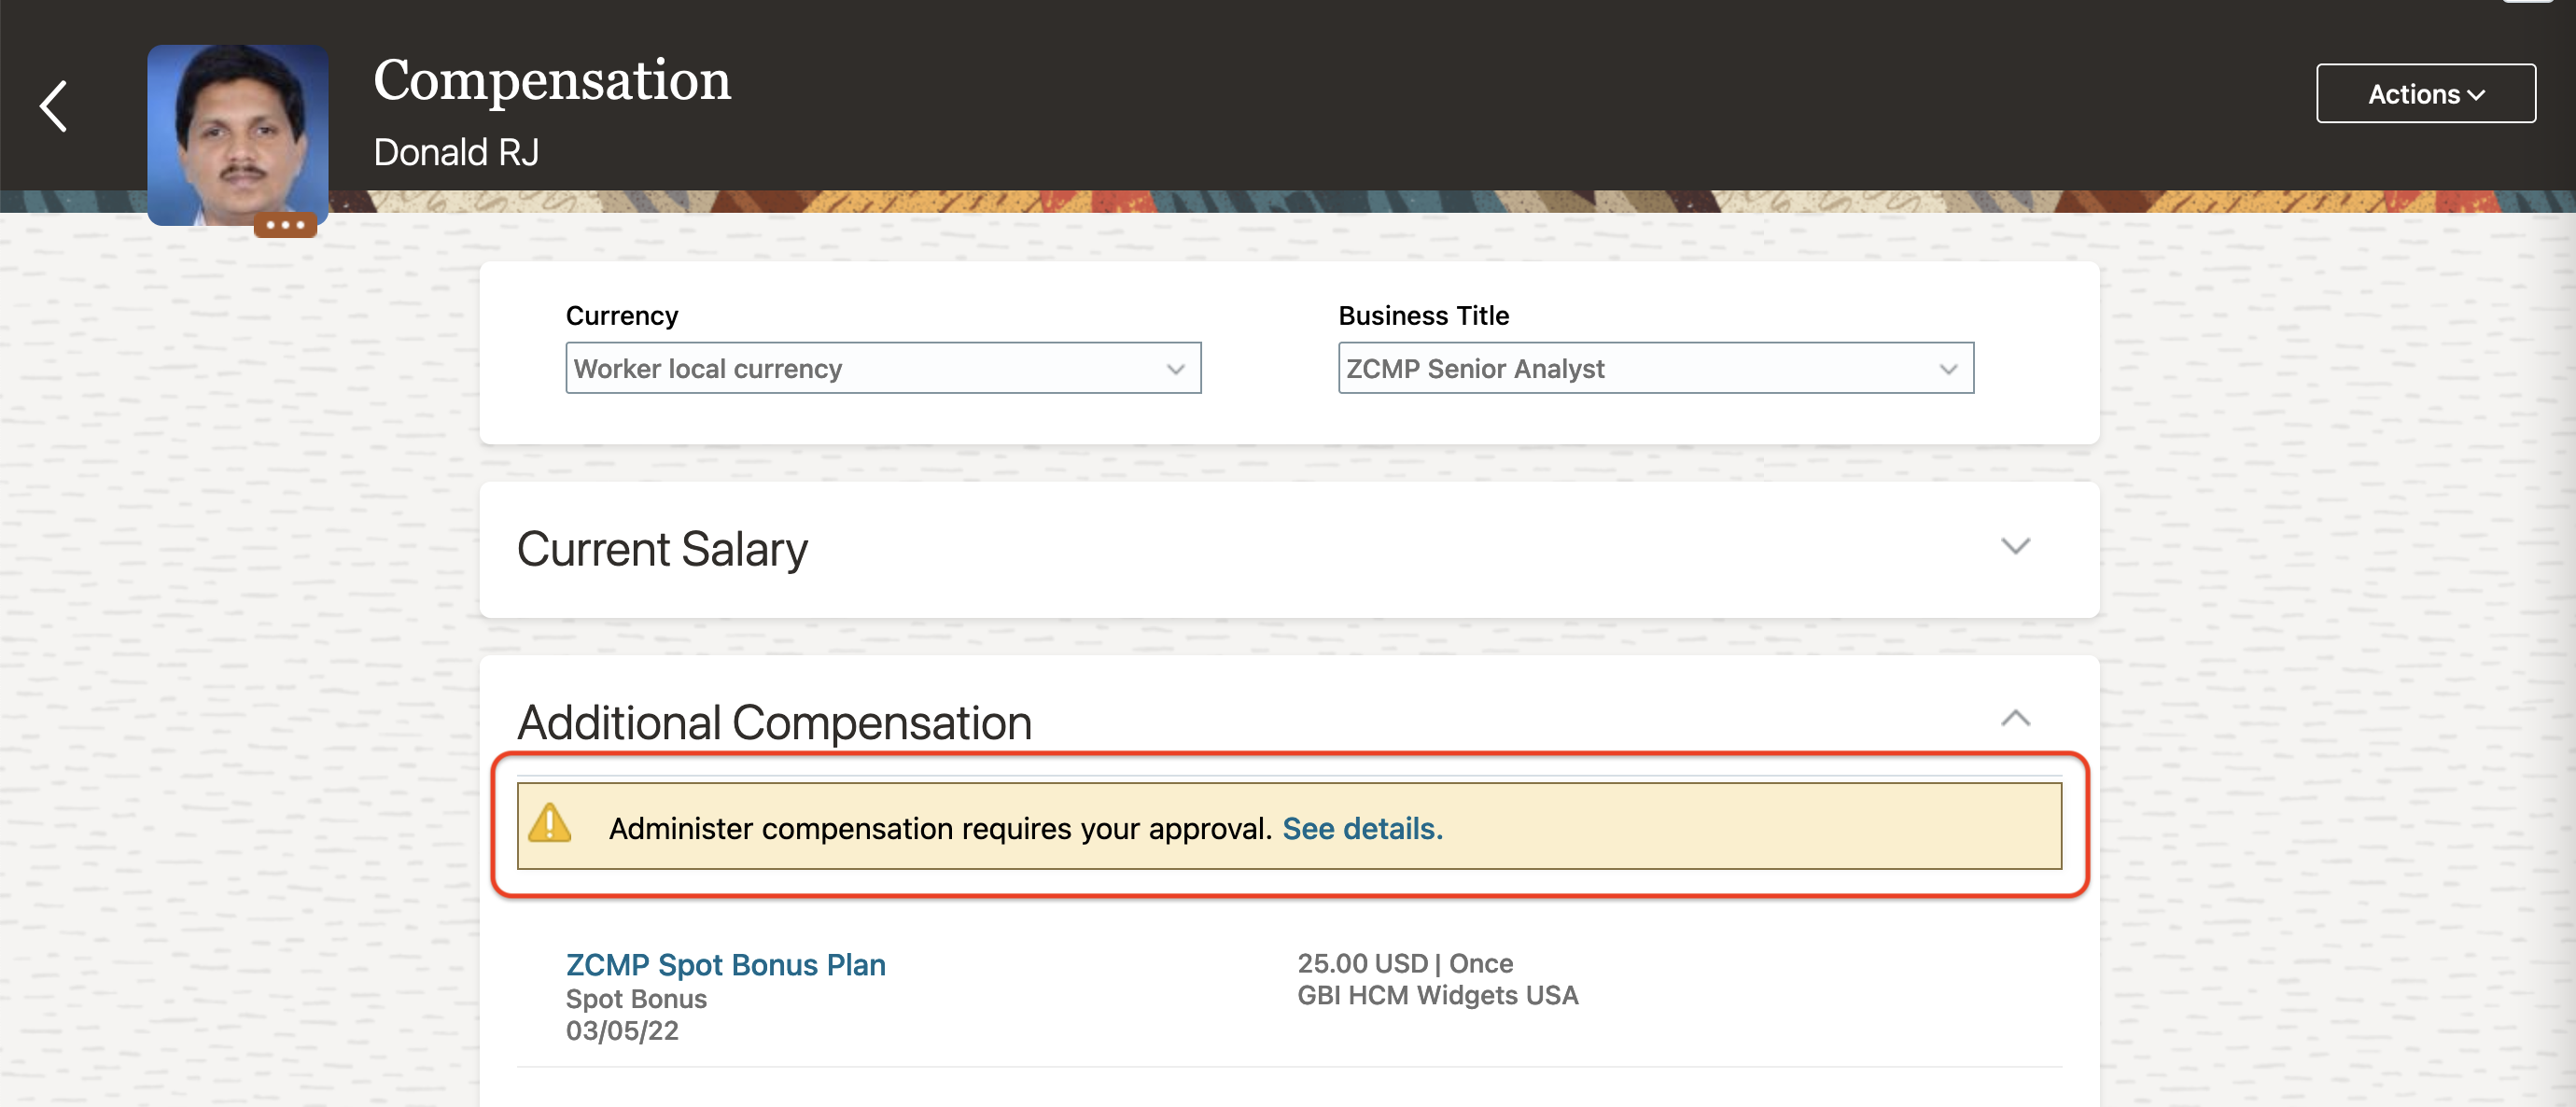The image size is (2576, 1107).
Task: Click the Business Title chevron arrow
Action: click(1947, 369)
